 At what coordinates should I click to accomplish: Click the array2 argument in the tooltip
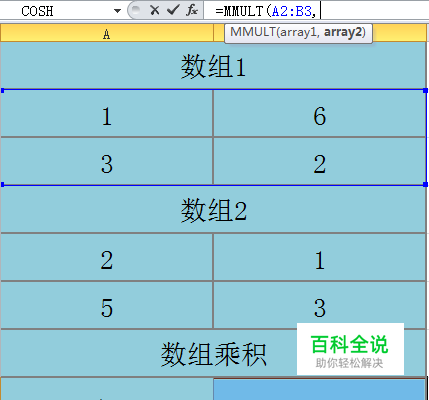pos(343,32)
